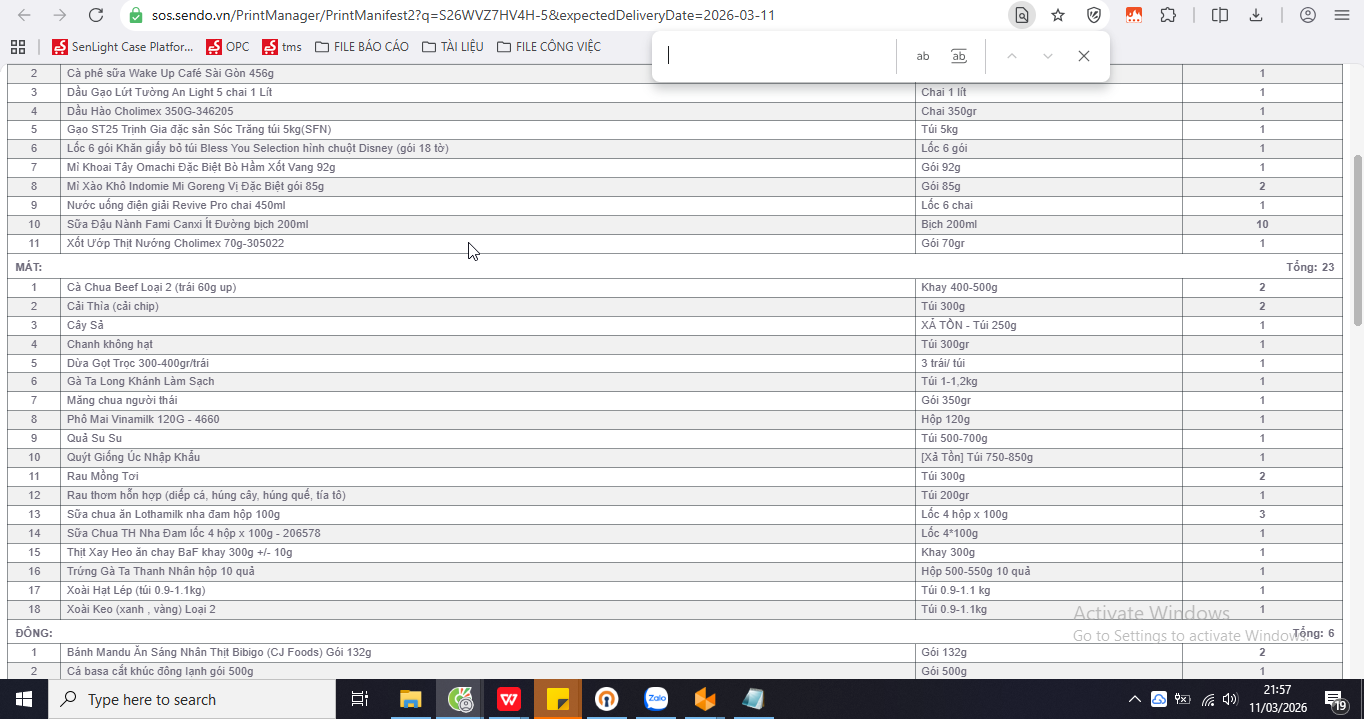This screenshot has height=719, width=1364.
Task: Open the tms bookmark
Action: [282, 46]
